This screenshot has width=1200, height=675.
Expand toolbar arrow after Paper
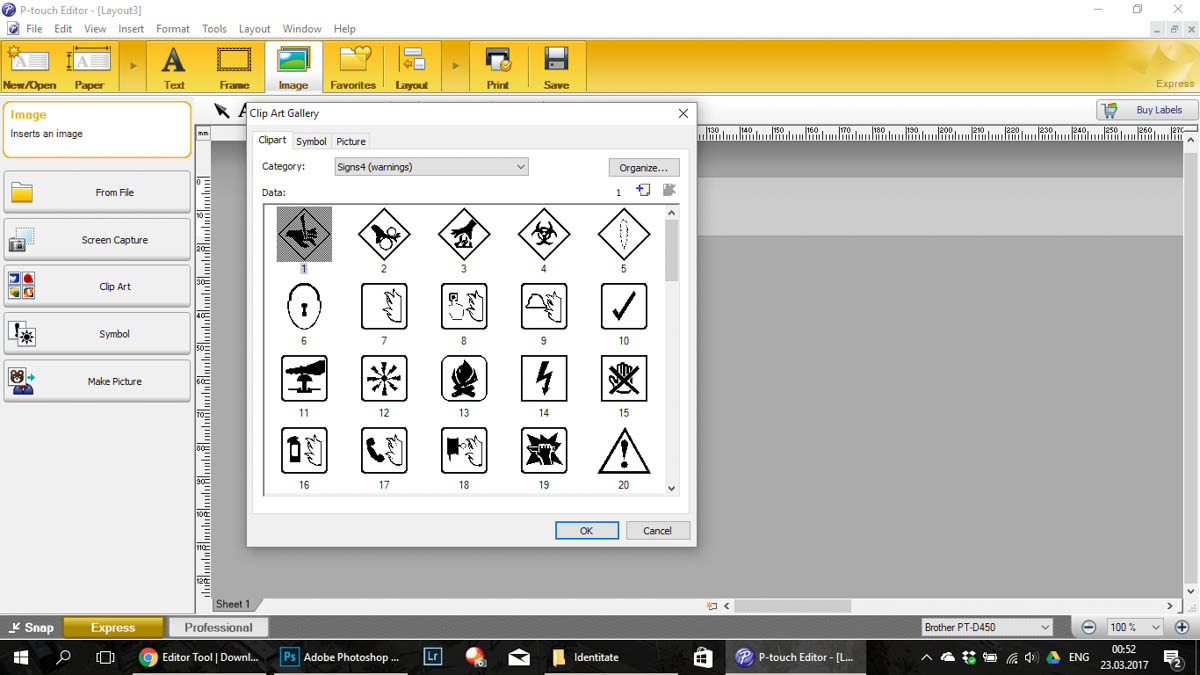[x=133, y=67]
